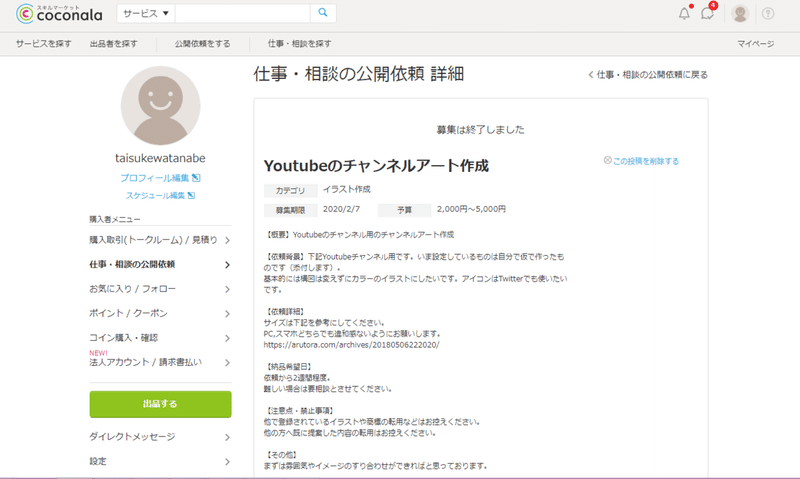
Task: Expand chevron beside 仕事・相談の公開依頼
Action: pos(227,265)
